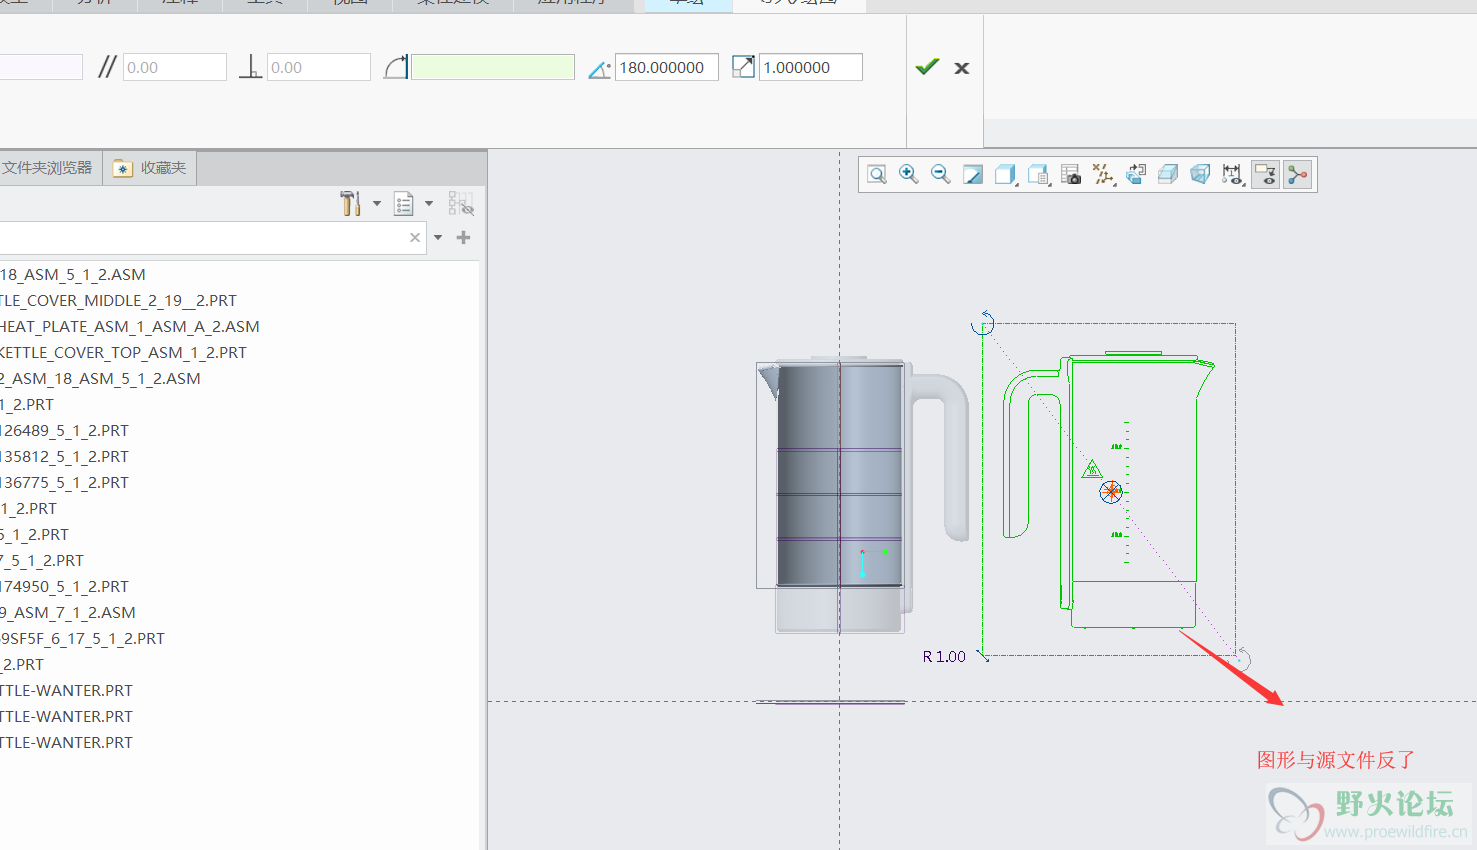Click the tree Show list icon
1477x850 pixels.
404,204
